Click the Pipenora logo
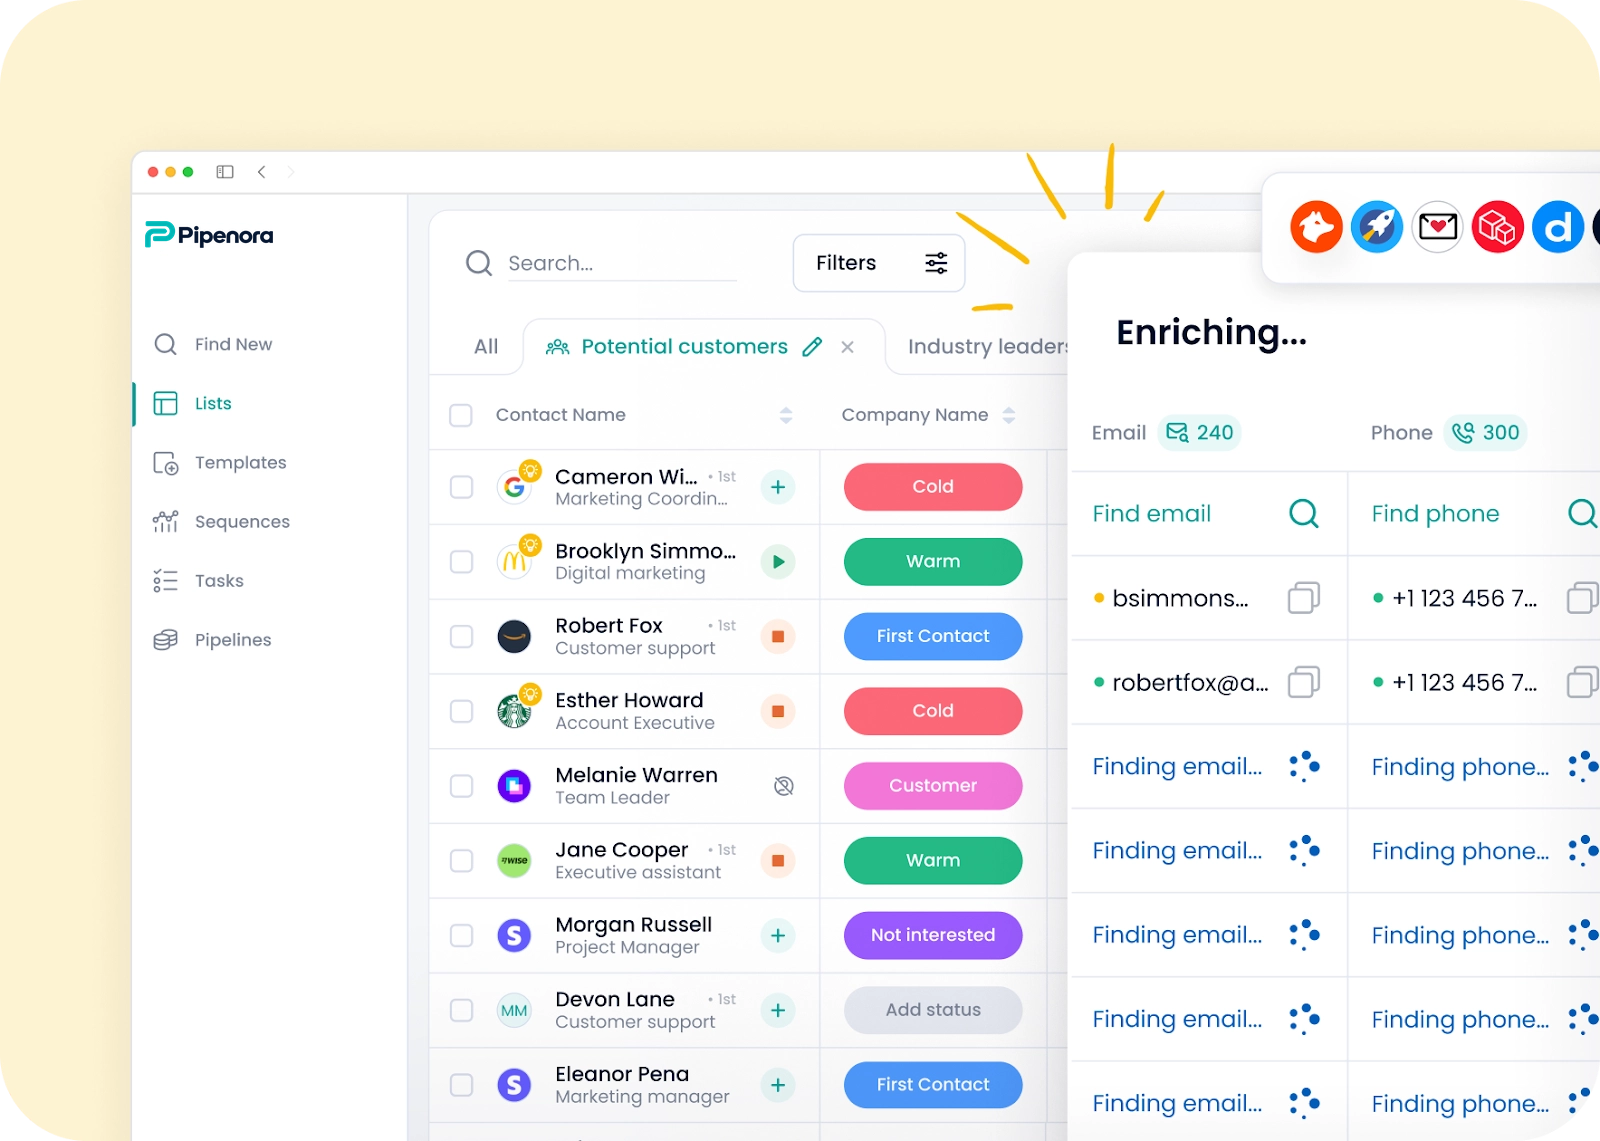1600x1141 pixels. pyautogui.click(x=209, y=235)
